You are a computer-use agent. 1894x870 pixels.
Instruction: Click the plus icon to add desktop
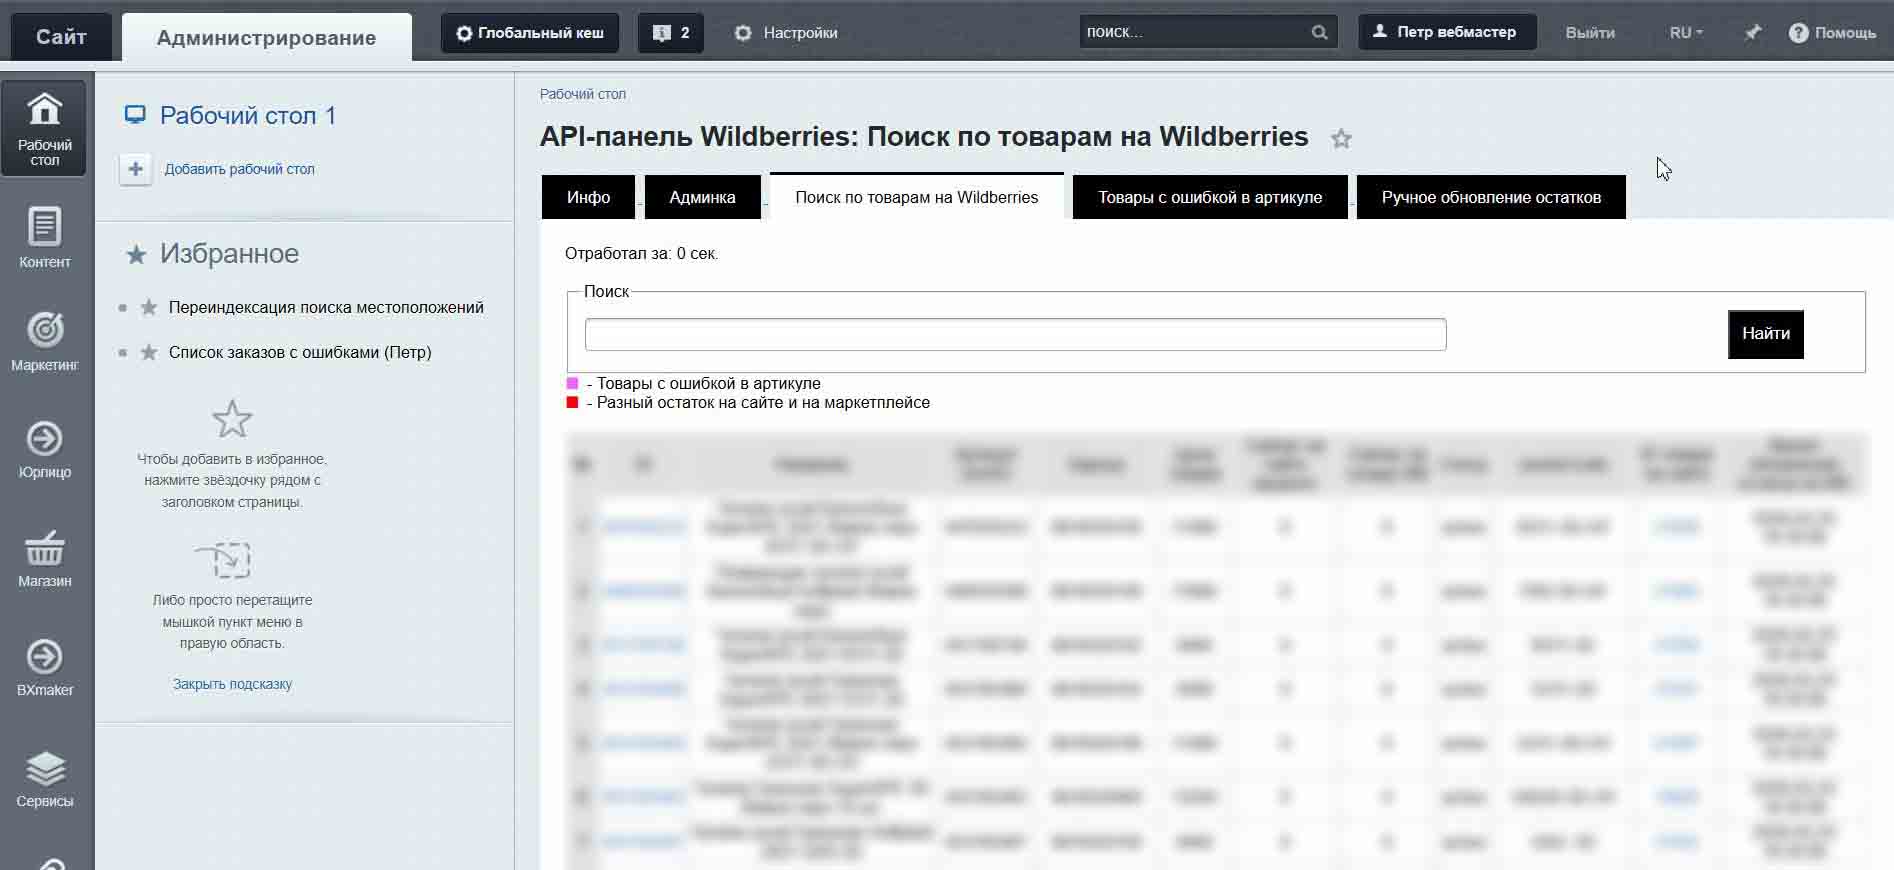pos(135,169)
